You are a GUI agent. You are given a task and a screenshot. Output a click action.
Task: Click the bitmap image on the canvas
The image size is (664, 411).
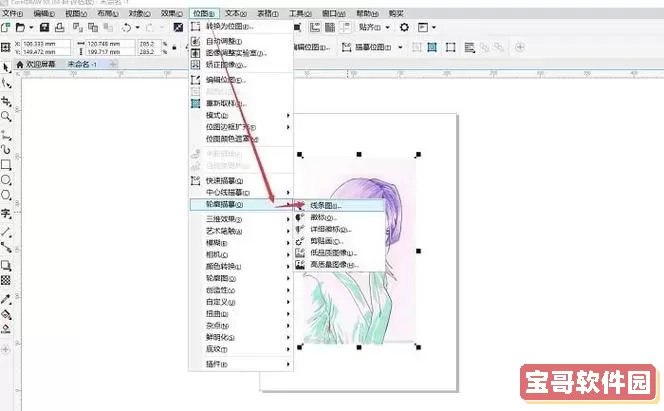[359, 251]
